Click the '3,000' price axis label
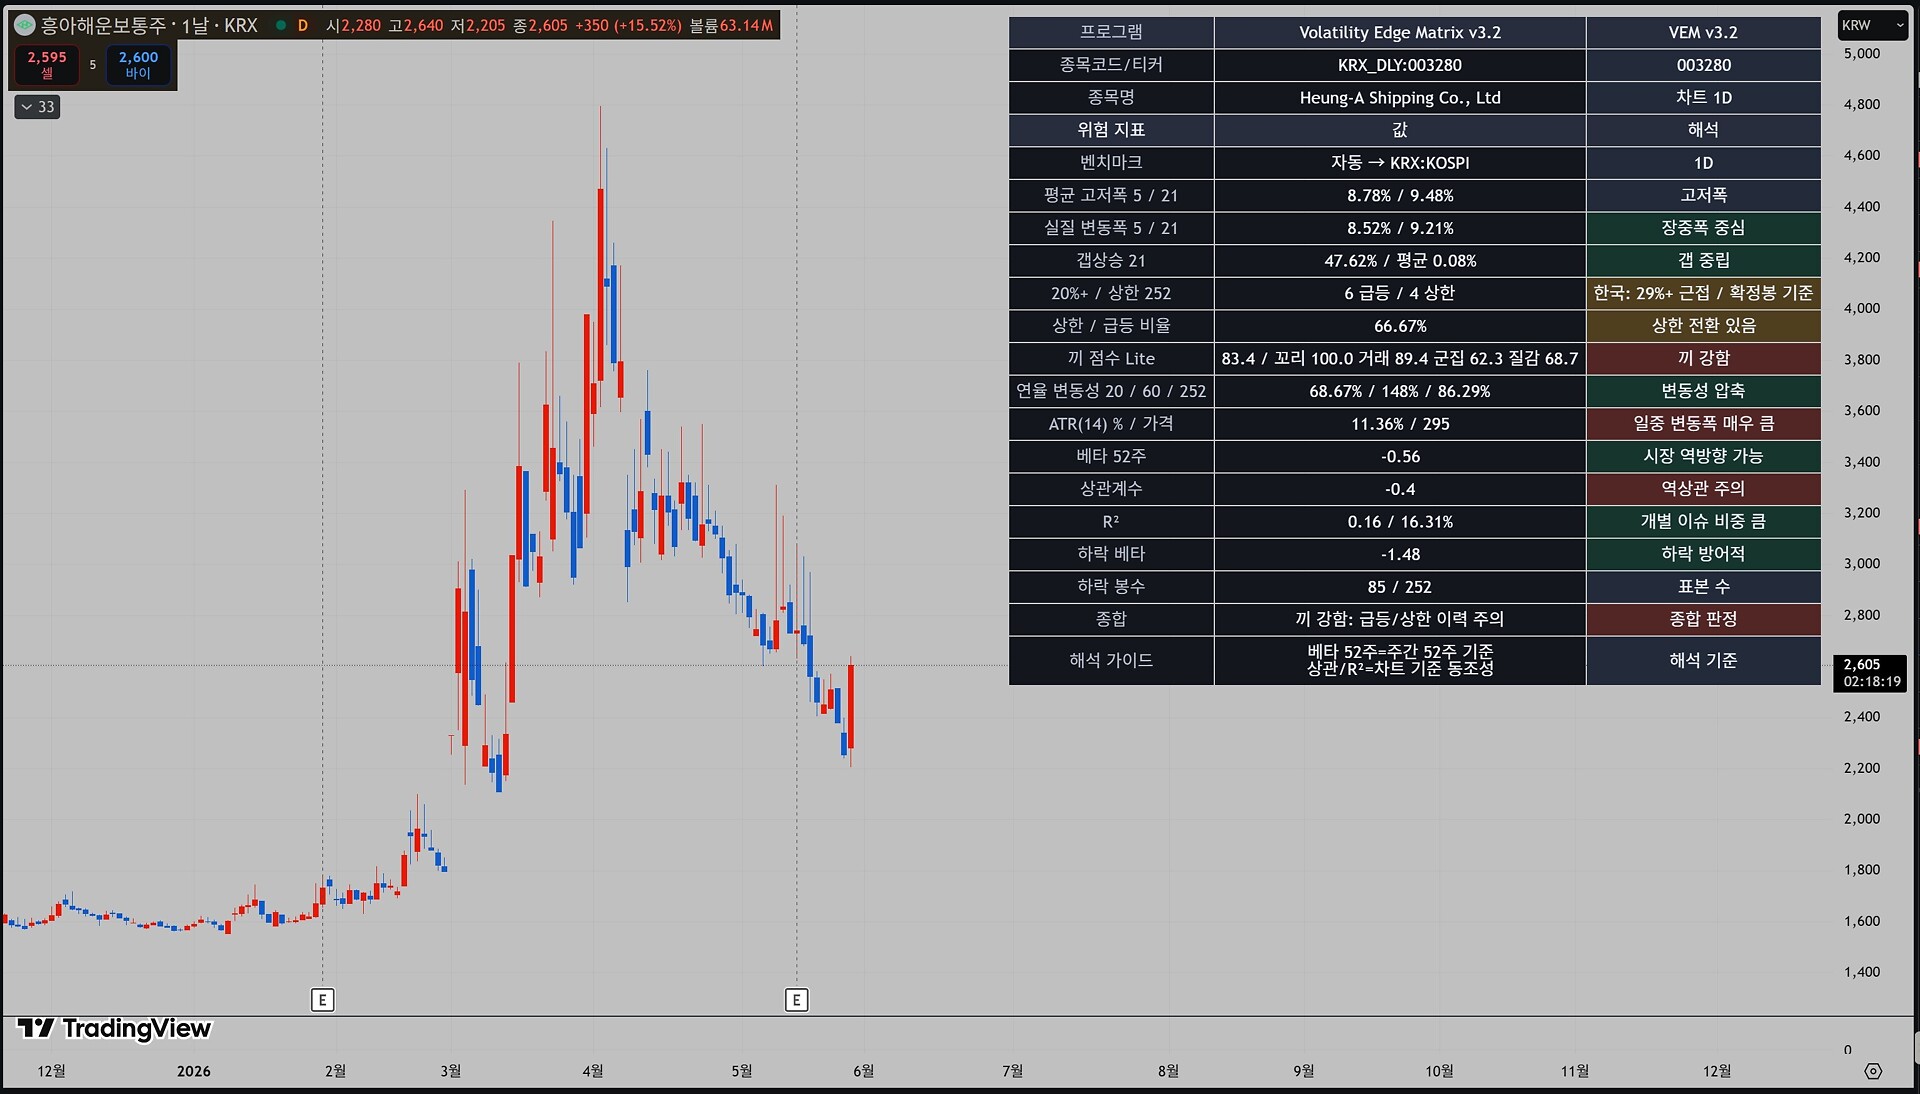Viewport: 1920px width, 1094px height. pos(1862,564)
